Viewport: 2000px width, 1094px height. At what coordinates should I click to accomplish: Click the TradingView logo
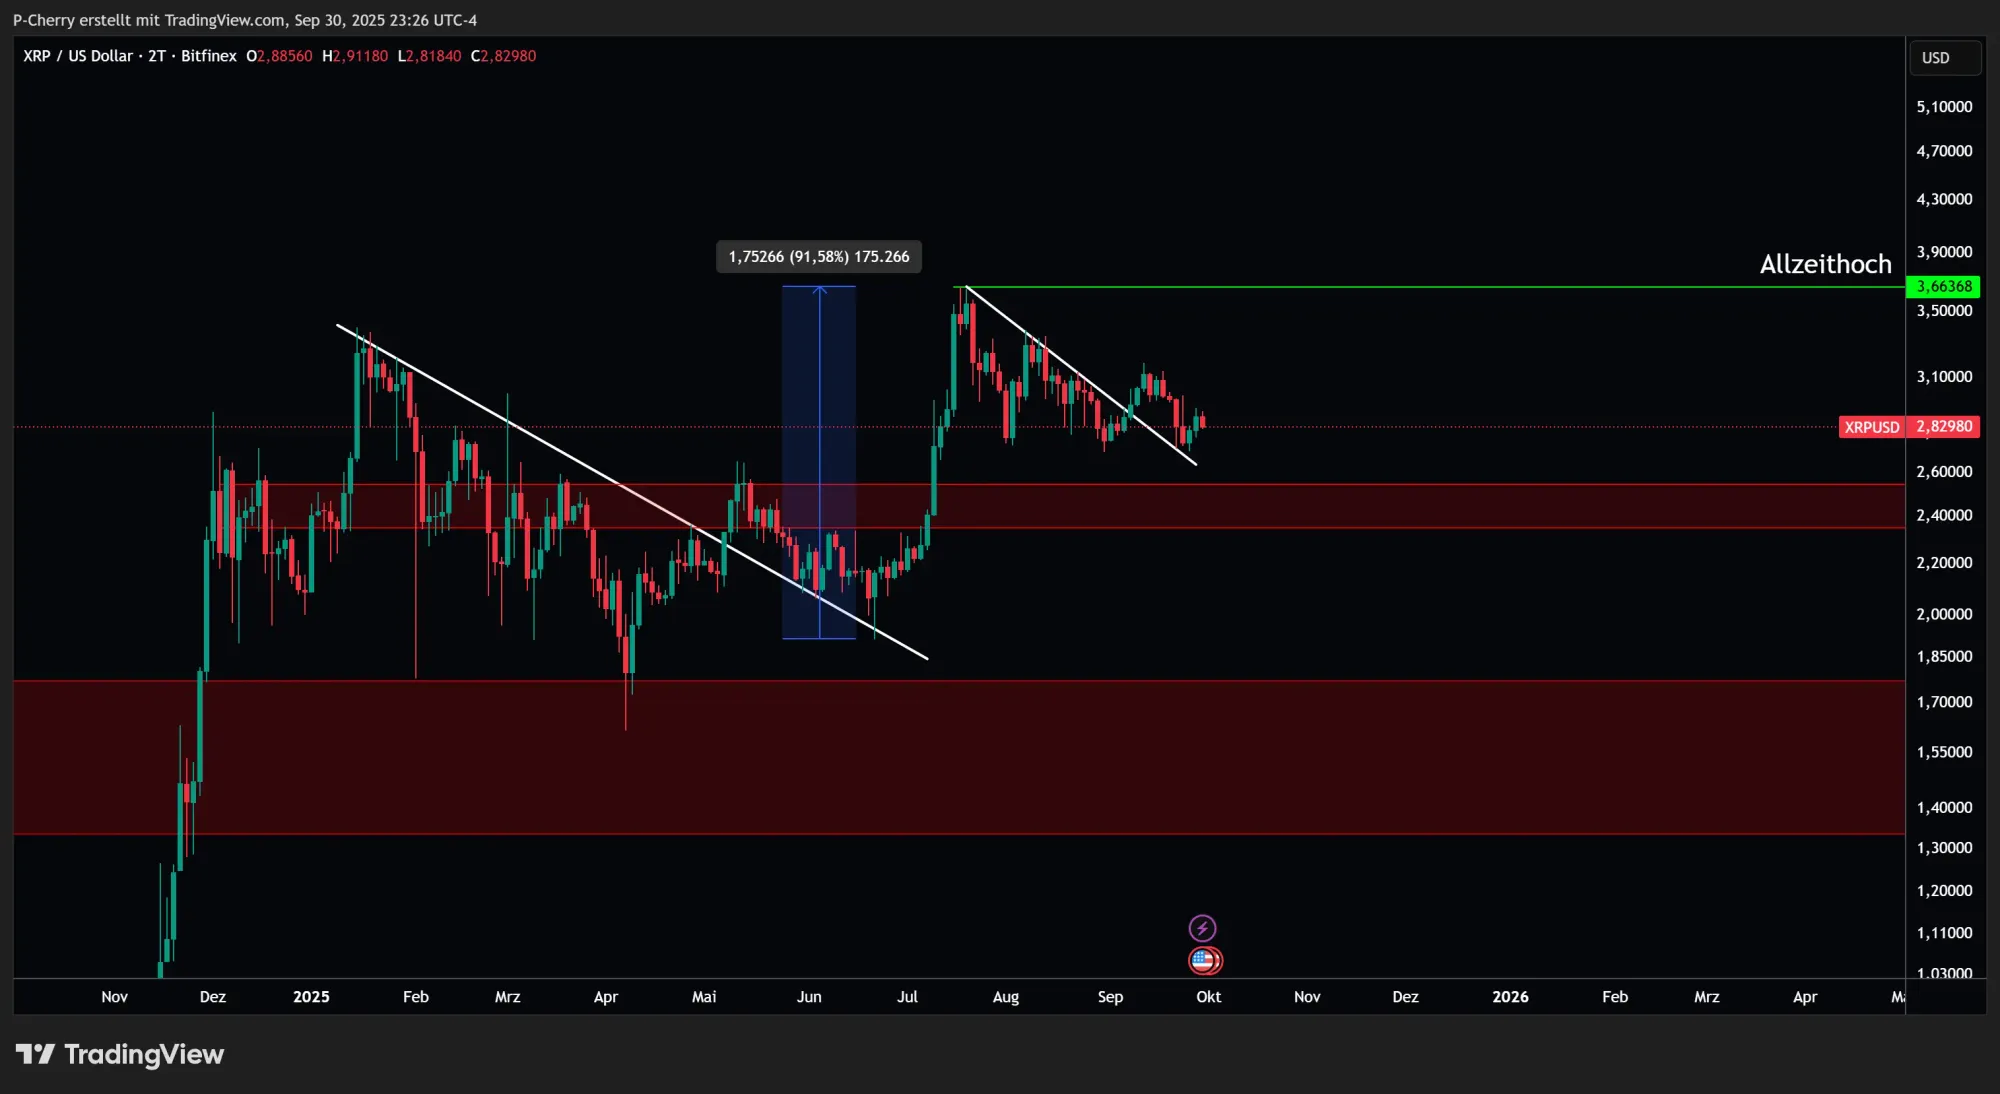(120, 1054)
